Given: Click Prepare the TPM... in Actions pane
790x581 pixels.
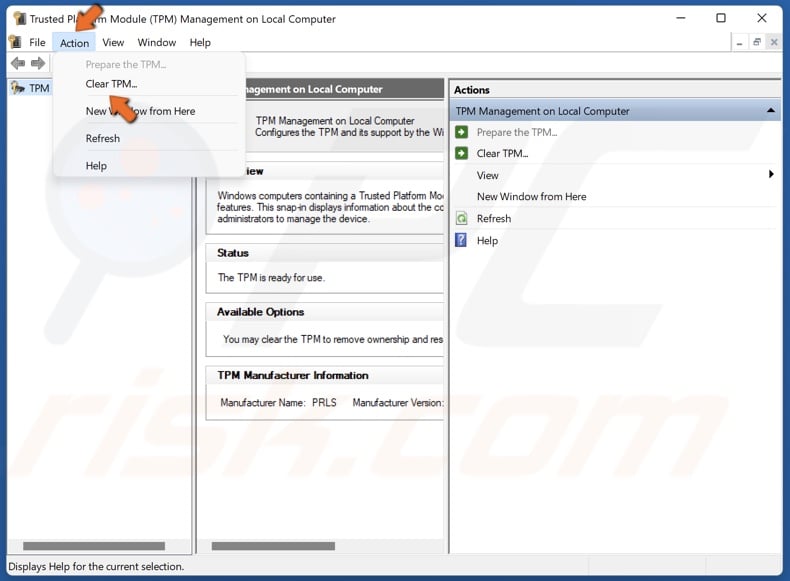Looking at the screenshot, I should coord(517,132).
